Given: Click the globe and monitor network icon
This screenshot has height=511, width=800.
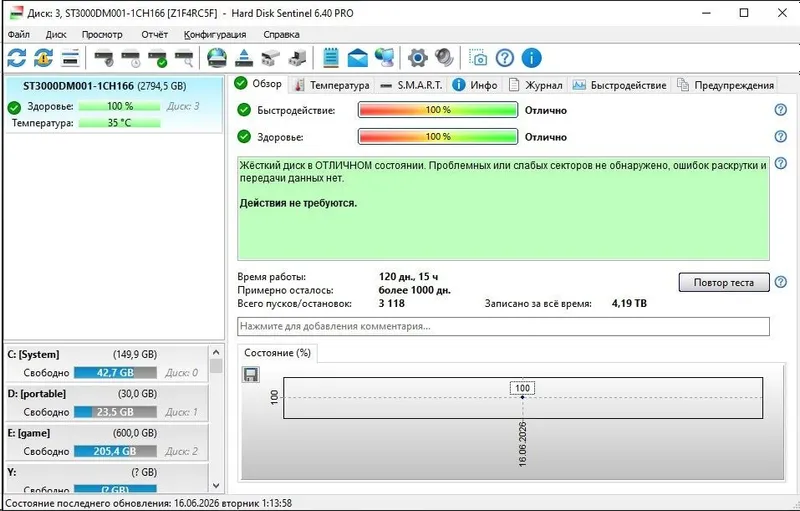Looking at the screenshot, I should click(384, 58).
